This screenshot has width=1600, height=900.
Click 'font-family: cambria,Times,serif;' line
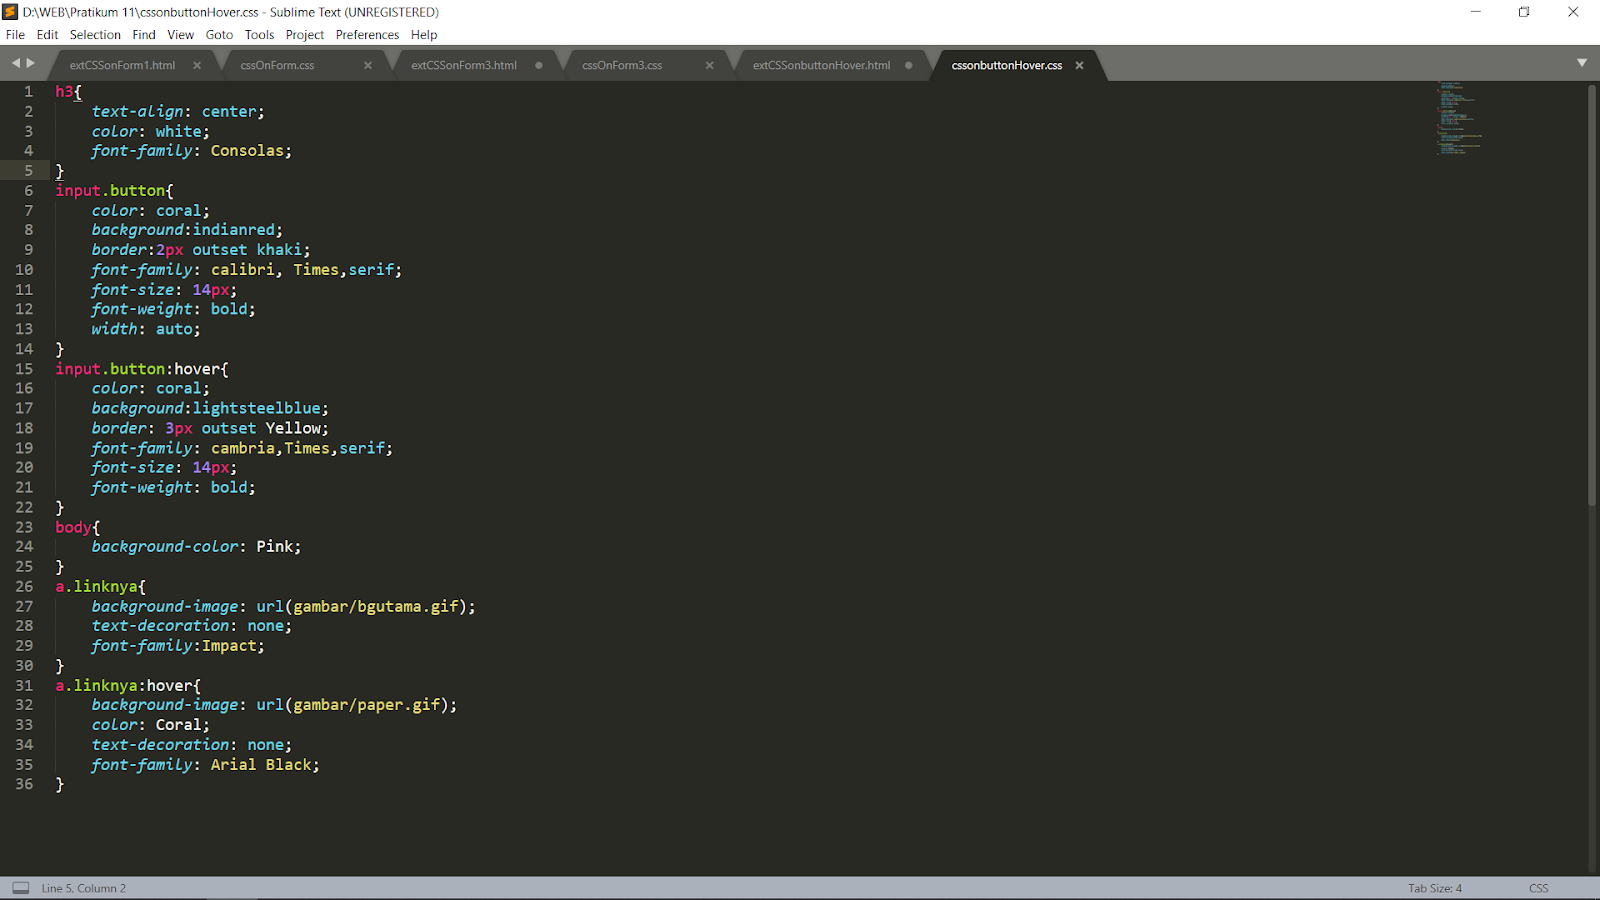pyautogui.click(x=242, y=448)
